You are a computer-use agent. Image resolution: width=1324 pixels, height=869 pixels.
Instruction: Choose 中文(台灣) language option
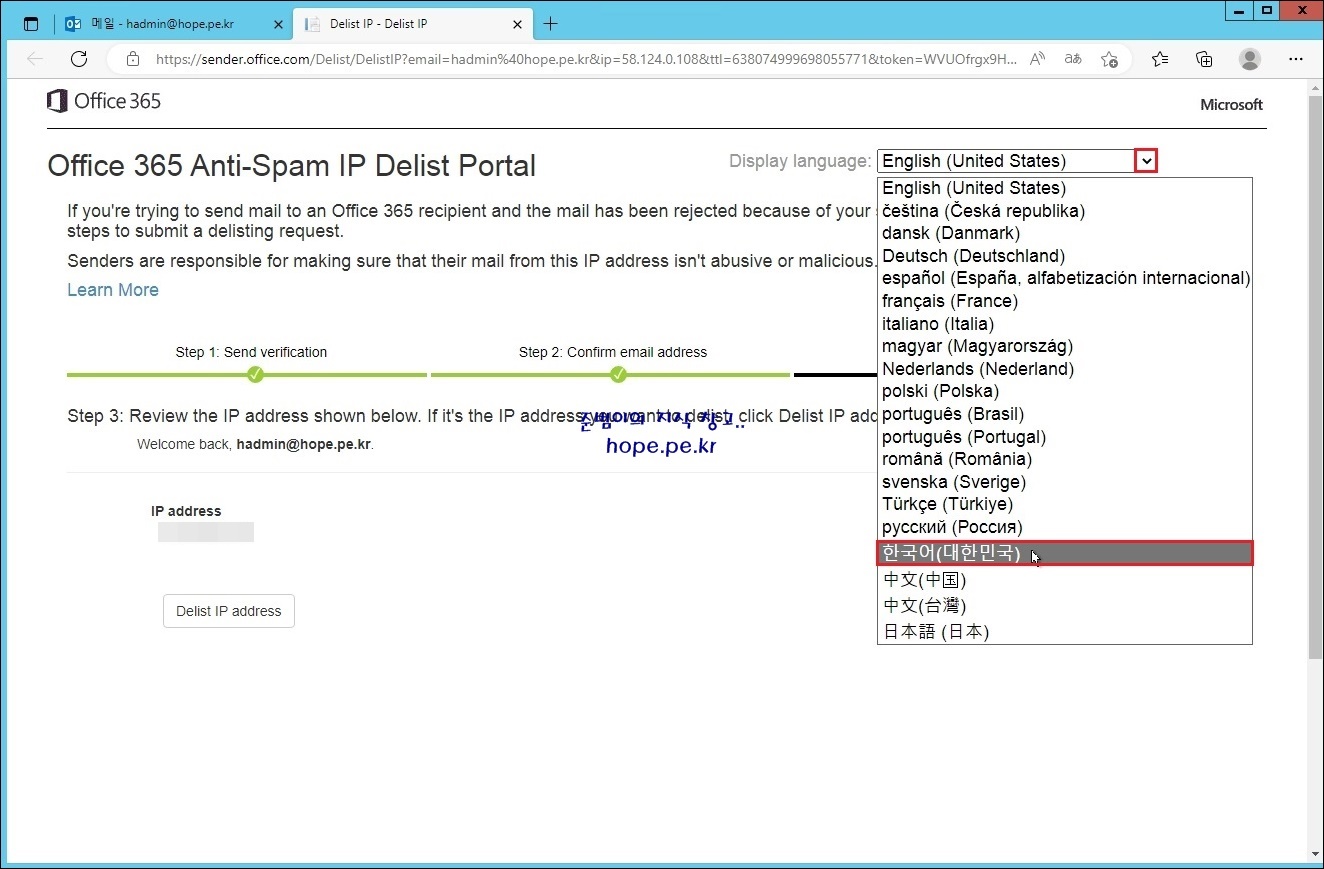[1065, 605]
